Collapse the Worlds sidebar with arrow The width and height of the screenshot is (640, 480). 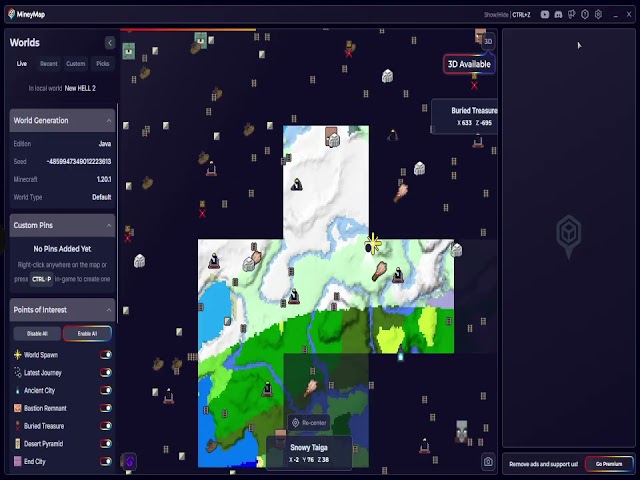(x=110, y=43)
